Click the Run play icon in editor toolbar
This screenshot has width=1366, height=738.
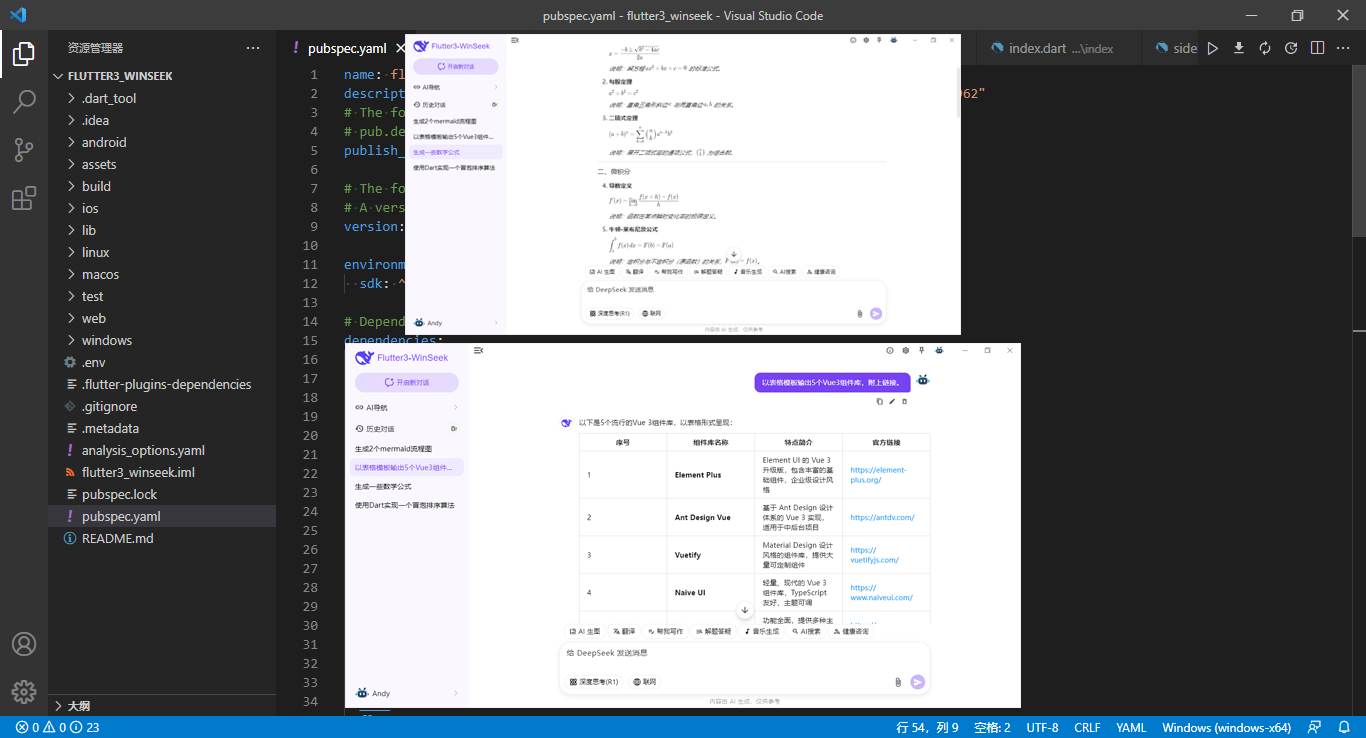(1212, 48)
